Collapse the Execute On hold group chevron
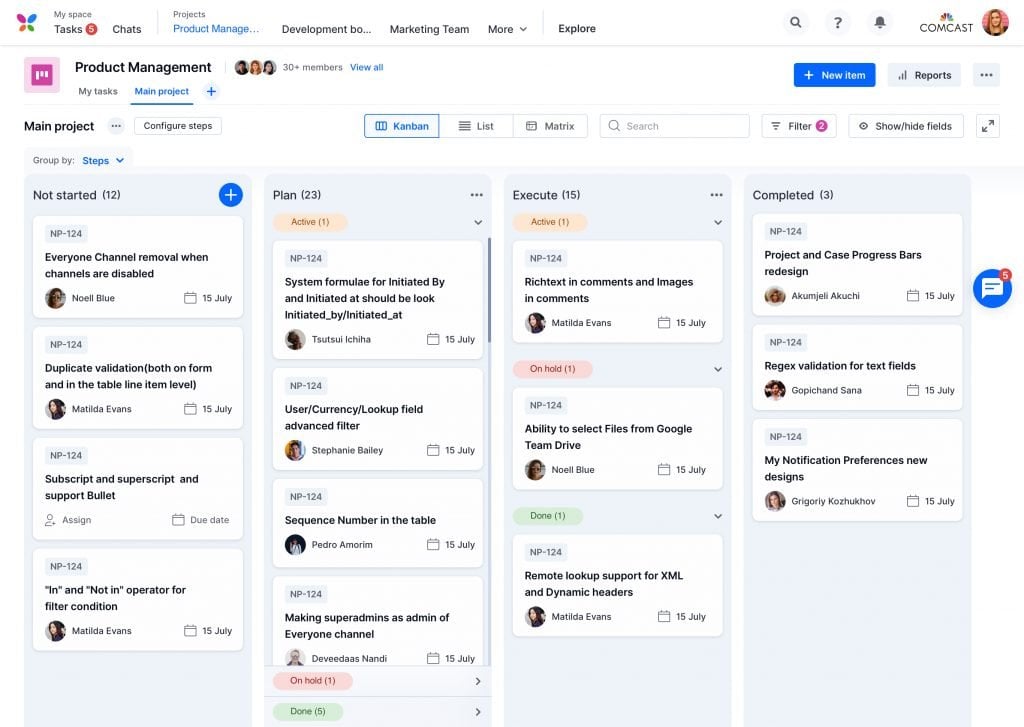1024x727 pixels. (x=718, y=369)
